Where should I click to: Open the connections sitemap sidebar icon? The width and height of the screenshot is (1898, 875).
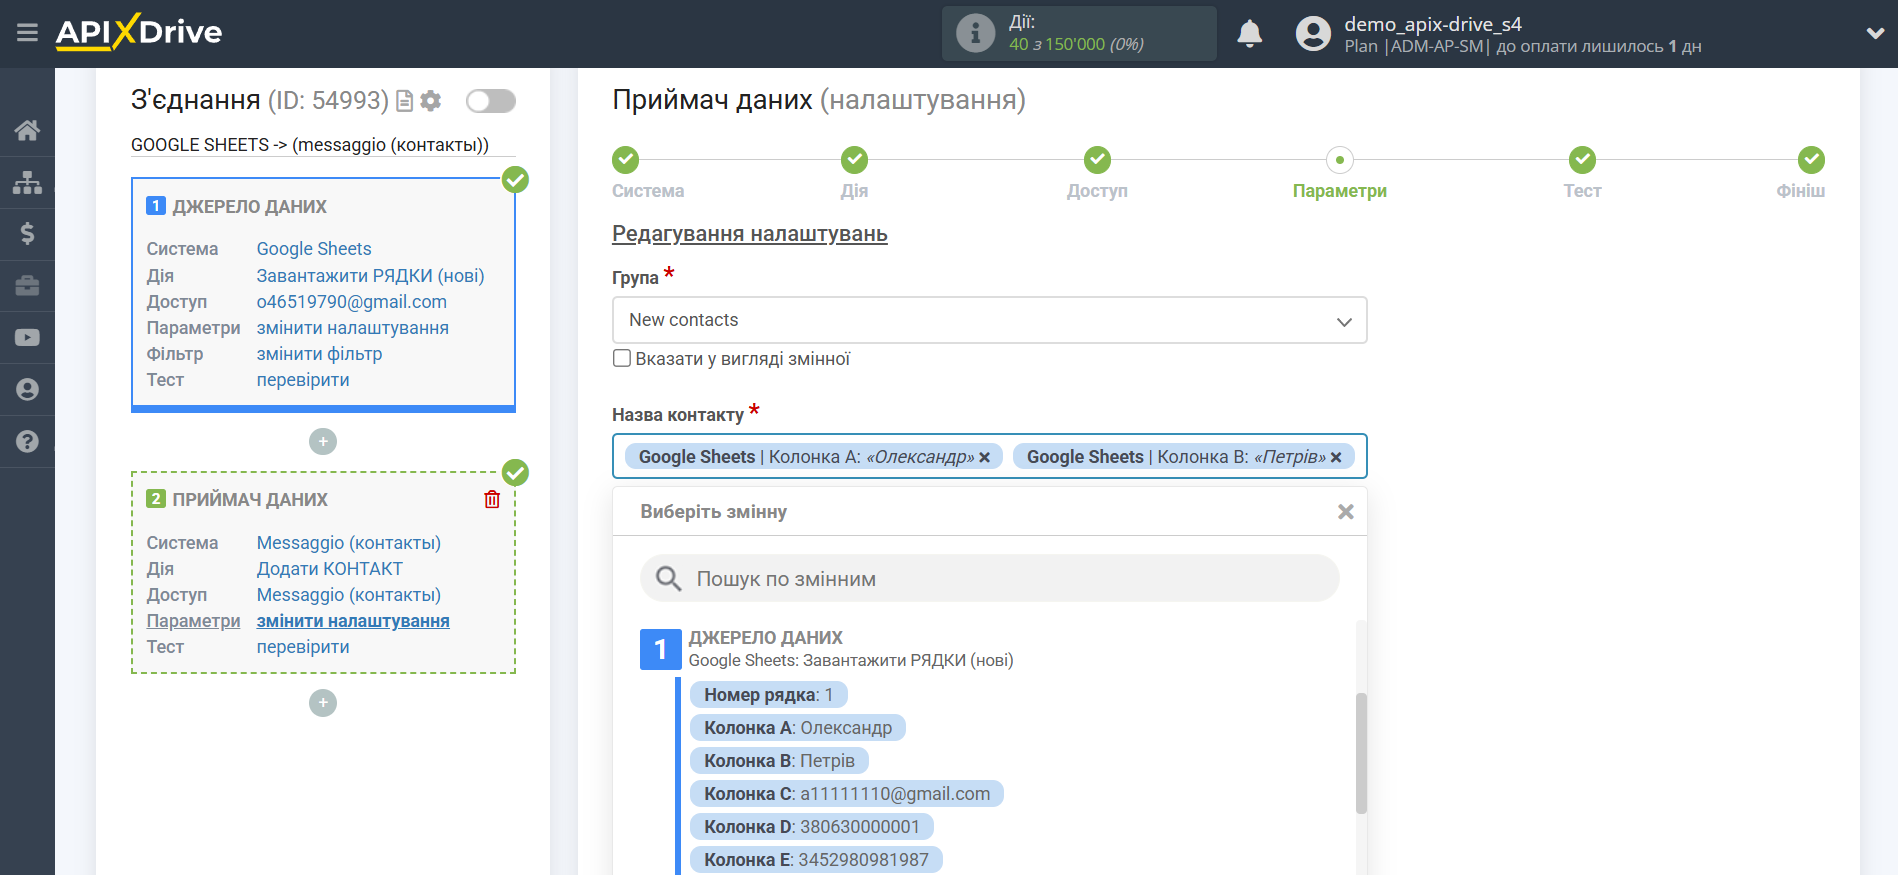pyautogui.click(x=27, y=182)
